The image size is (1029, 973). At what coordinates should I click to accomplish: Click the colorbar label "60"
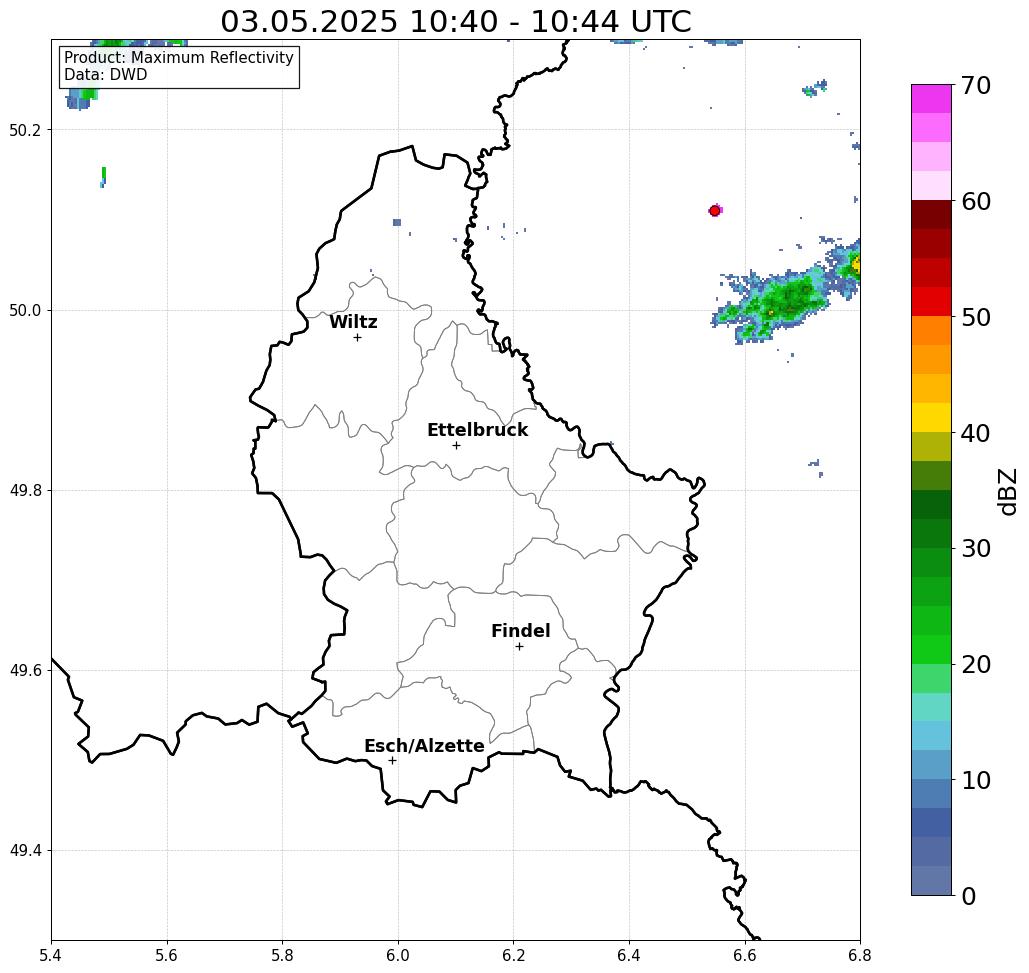point(976,201)
